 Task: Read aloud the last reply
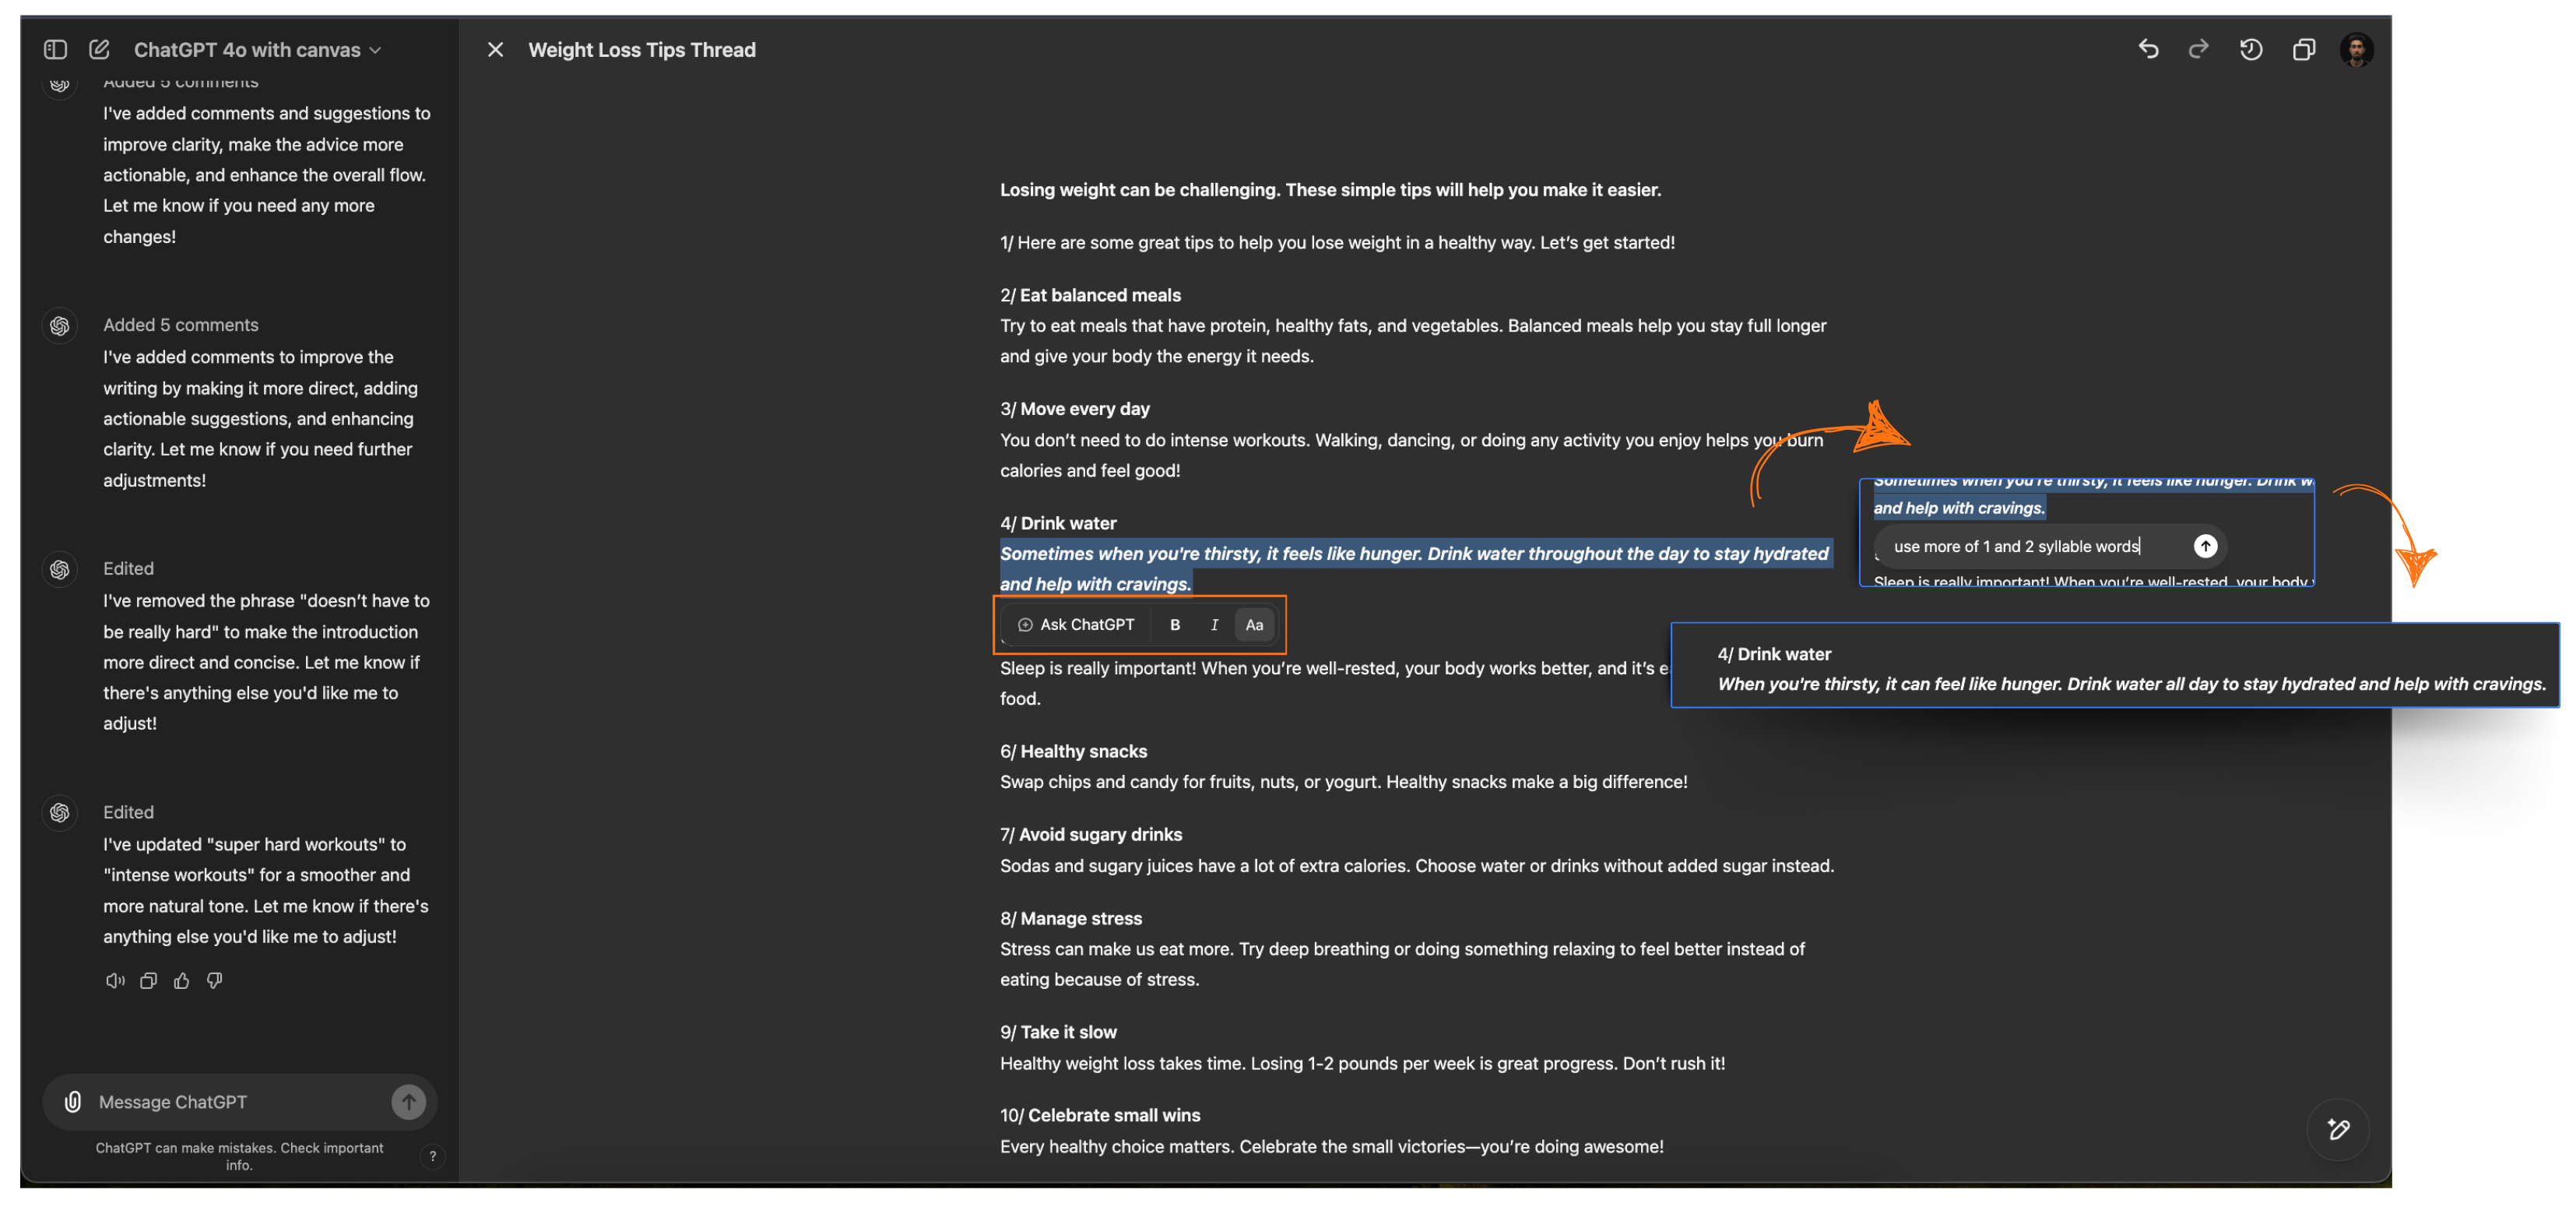pos(115,980)
